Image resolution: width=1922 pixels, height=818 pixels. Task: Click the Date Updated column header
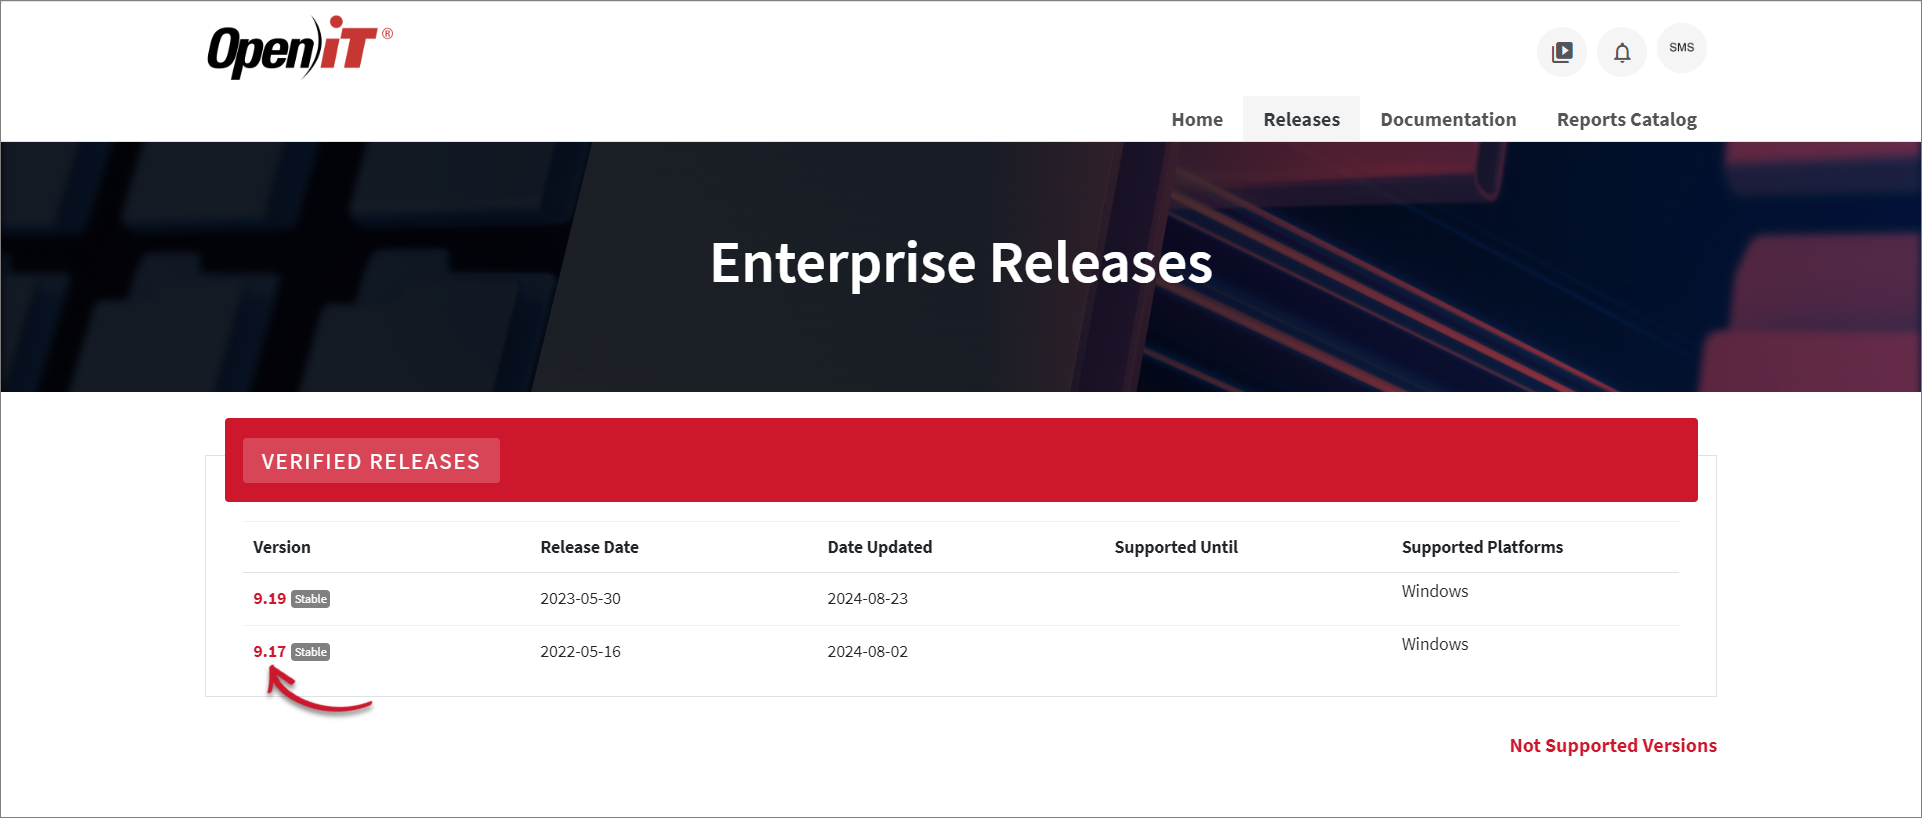879,547
